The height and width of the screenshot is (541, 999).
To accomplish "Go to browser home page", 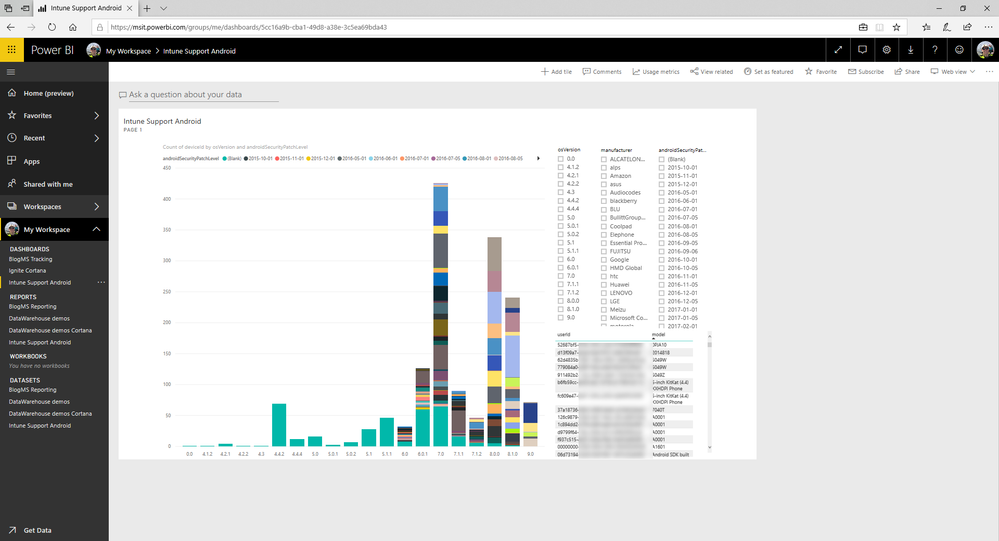I will [73, 27].
